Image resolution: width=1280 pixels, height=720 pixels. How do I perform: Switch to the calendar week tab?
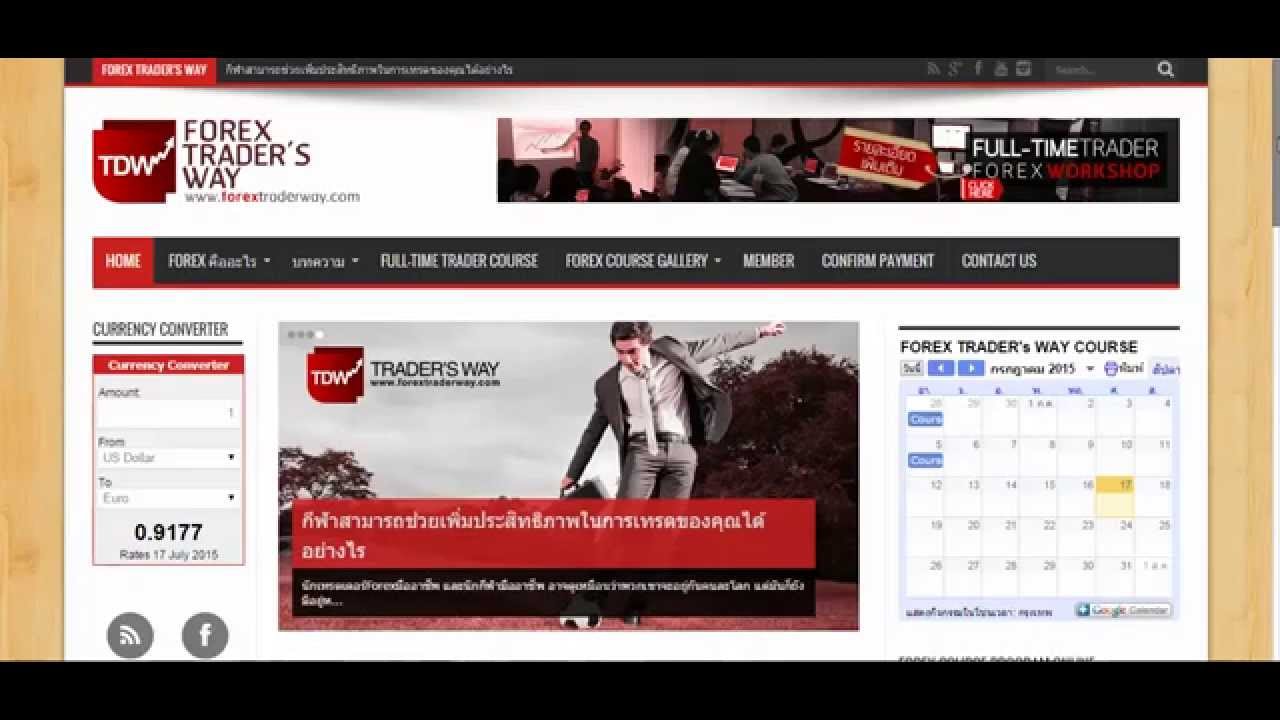tap(1166, 369)
